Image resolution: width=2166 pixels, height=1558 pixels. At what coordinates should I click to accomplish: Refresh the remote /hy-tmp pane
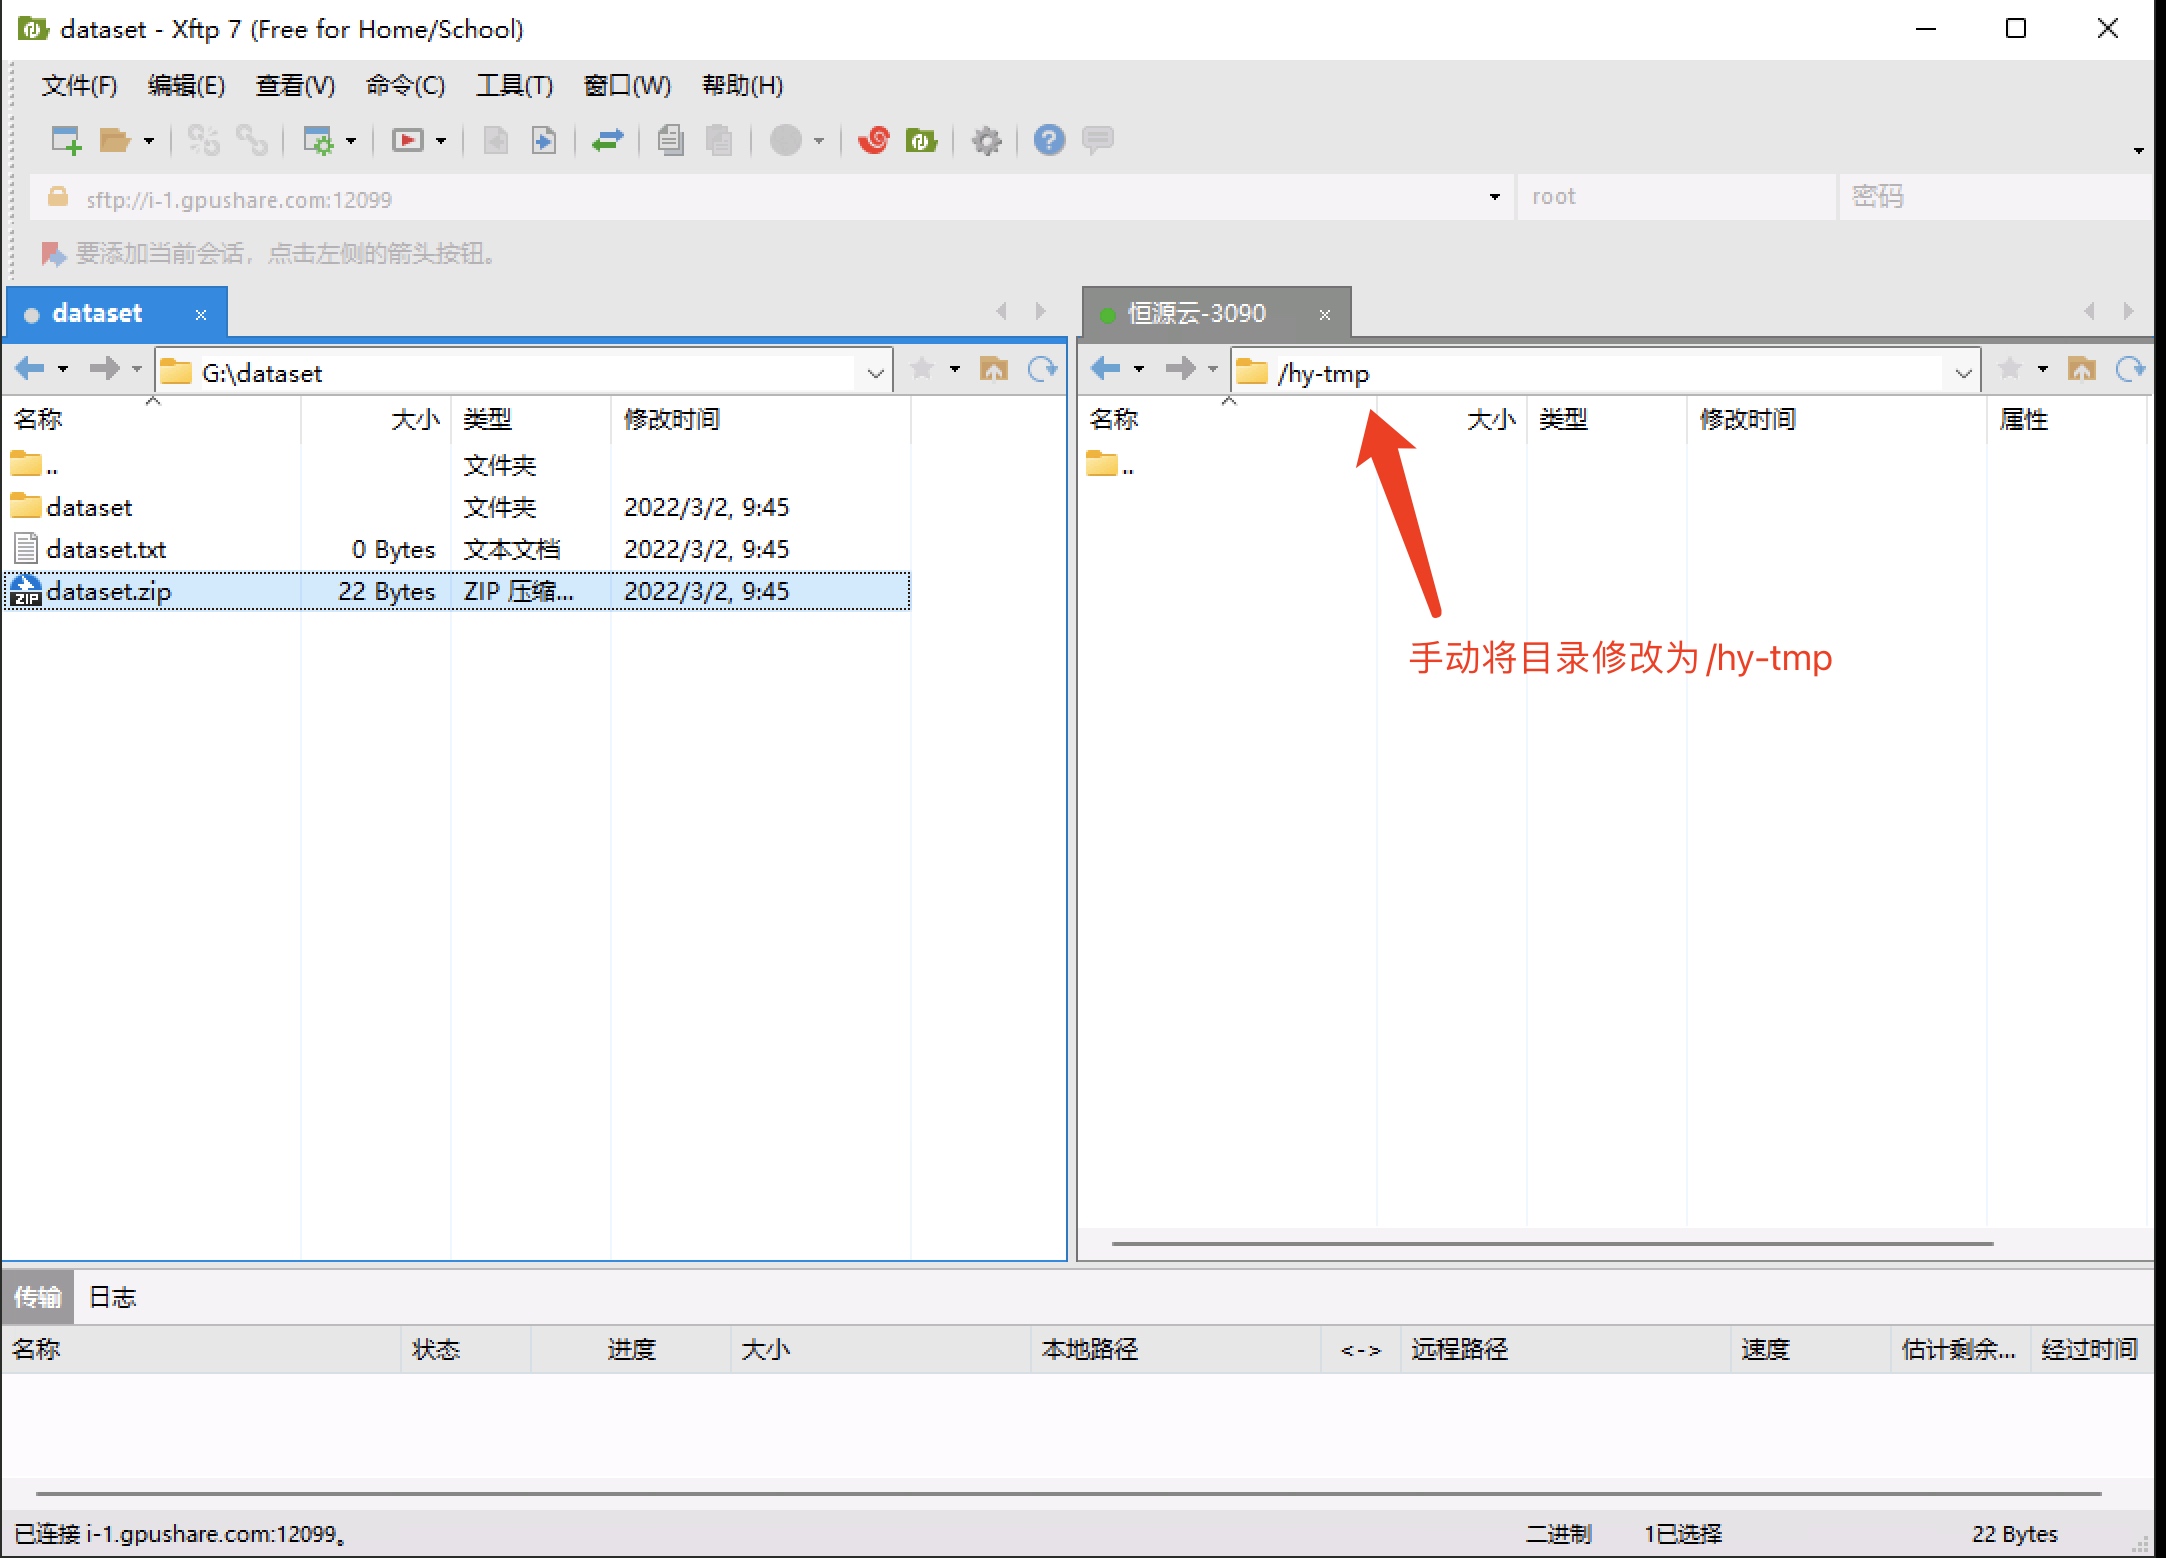2130,370
